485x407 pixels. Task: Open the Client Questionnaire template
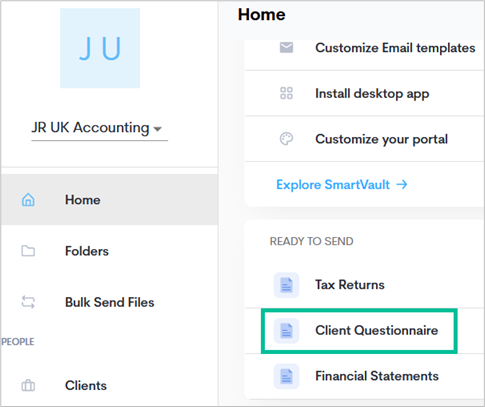[359, 331]
